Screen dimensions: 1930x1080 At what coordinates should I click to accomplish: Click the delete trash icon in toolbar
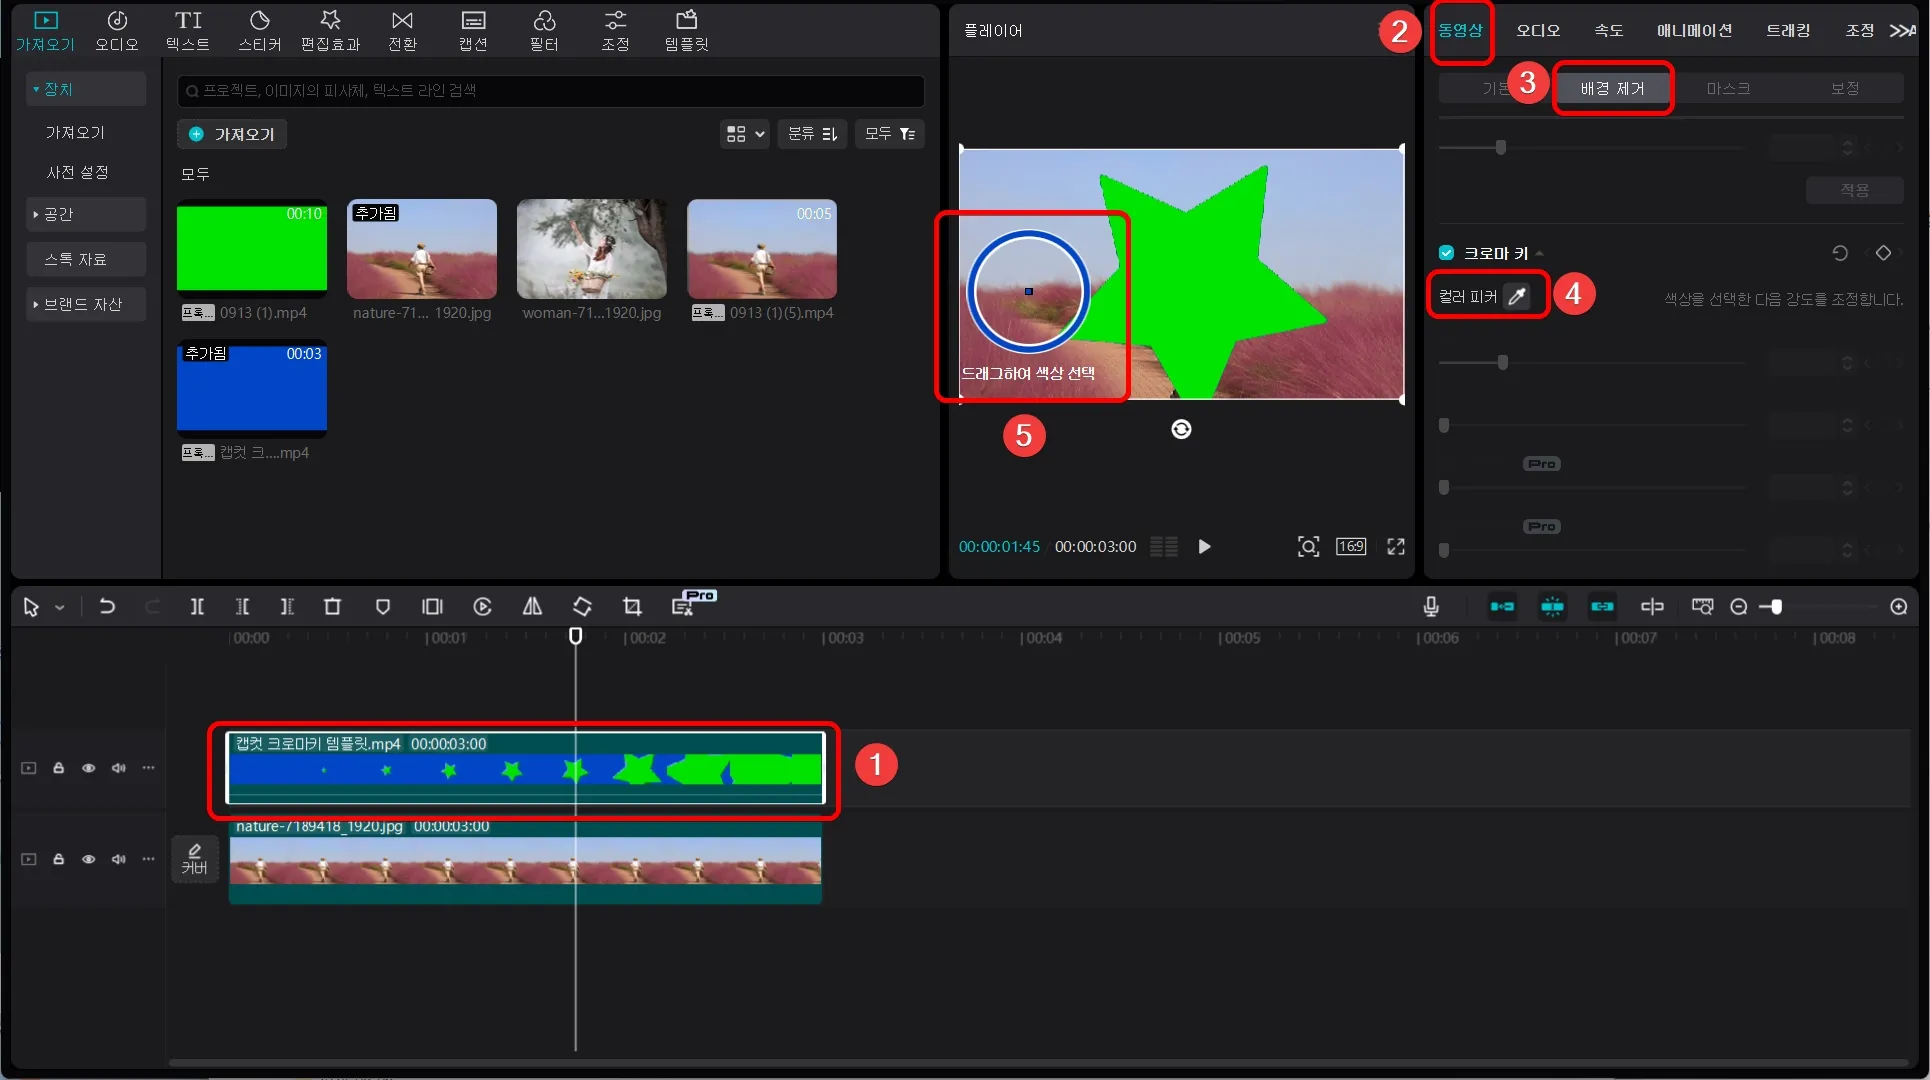[x=332, y=607]
